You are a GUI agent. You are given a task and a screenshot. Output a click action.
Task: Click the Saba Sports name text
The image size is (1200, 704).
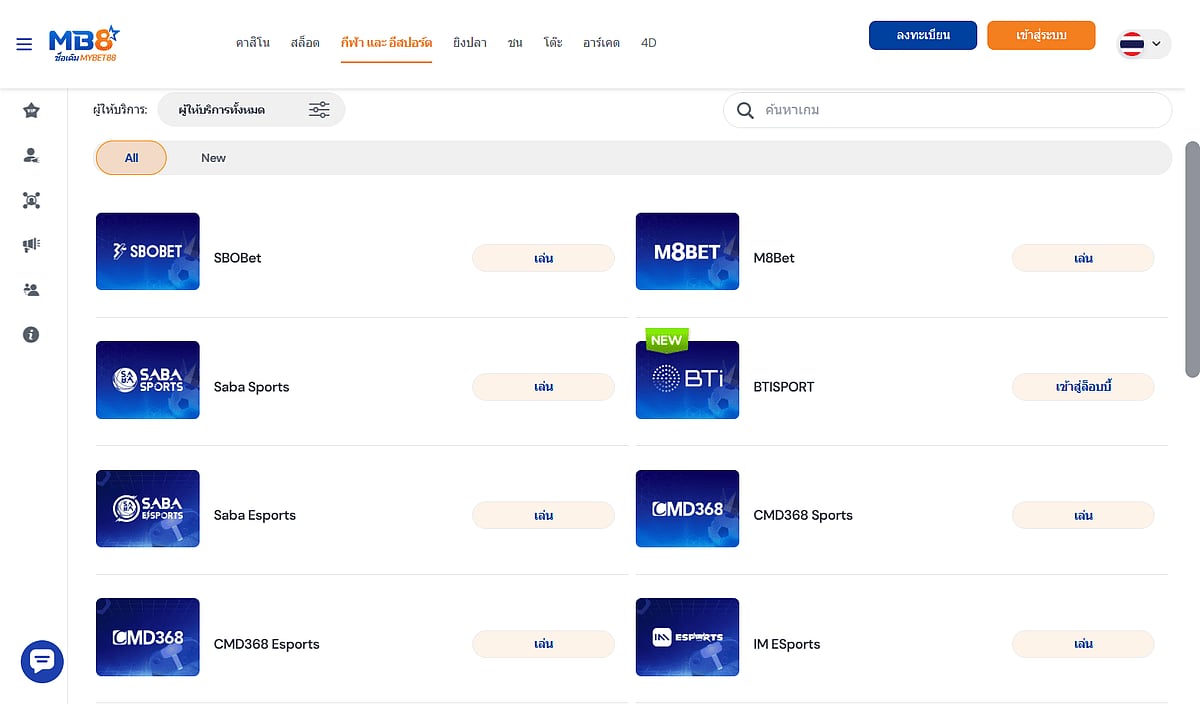point(251,387)
